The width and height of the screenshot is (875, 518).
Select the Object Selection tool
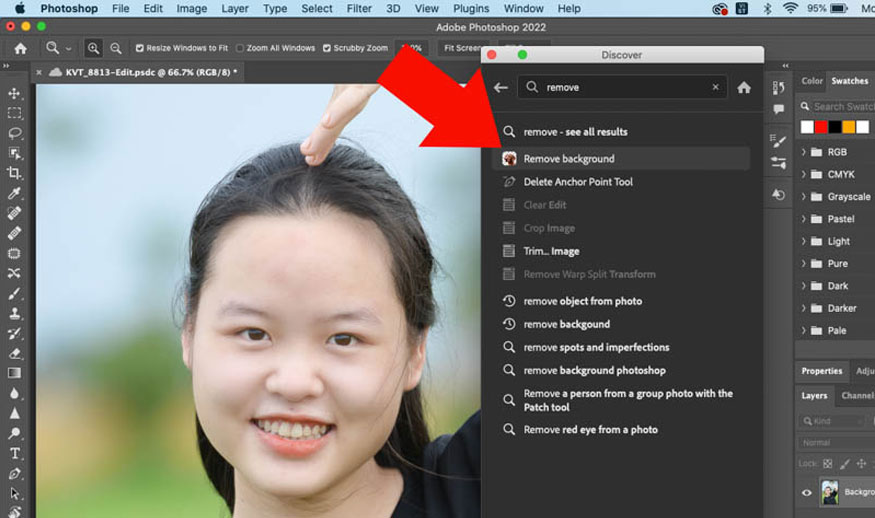(x=15, y=153)
